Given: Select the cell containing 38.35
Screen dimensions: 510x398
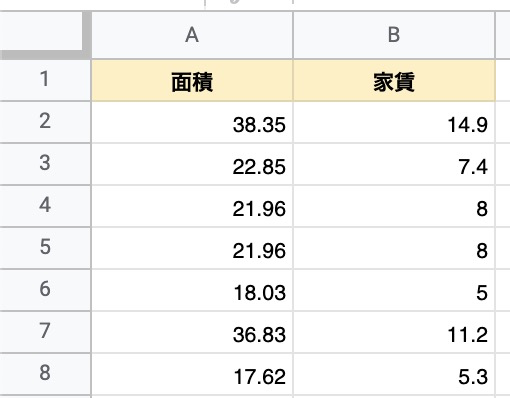Looking at the screenshot, I should click(x=192, y=122).
